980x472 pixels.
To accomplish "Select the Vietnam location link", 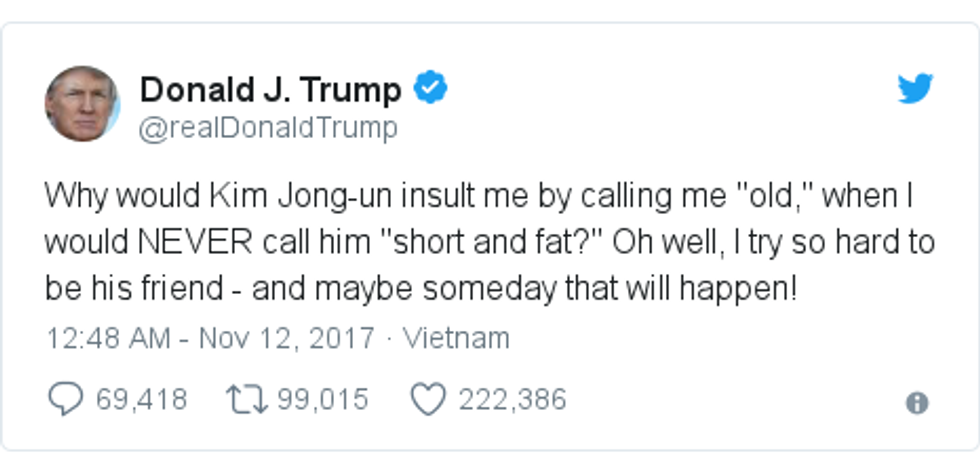I will click(x=456, y=338).
